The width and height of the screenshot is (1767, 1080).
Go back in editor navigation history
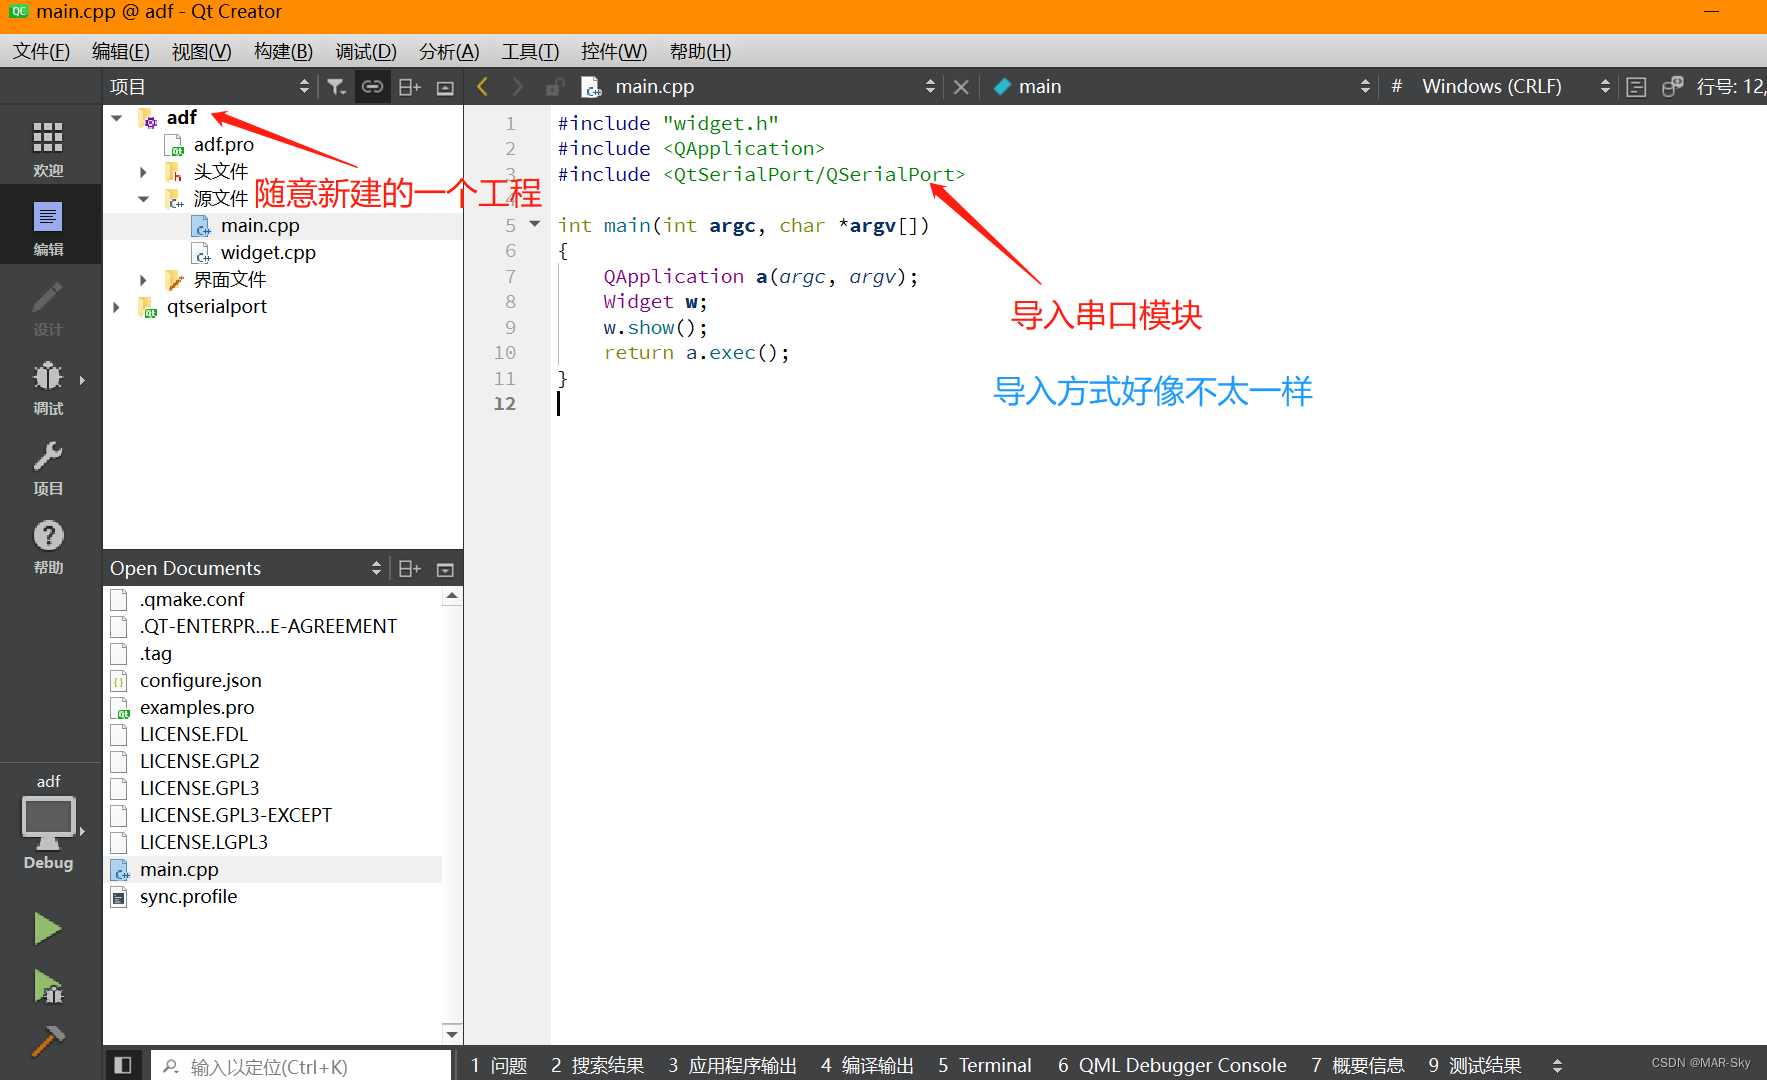[483, 87]
